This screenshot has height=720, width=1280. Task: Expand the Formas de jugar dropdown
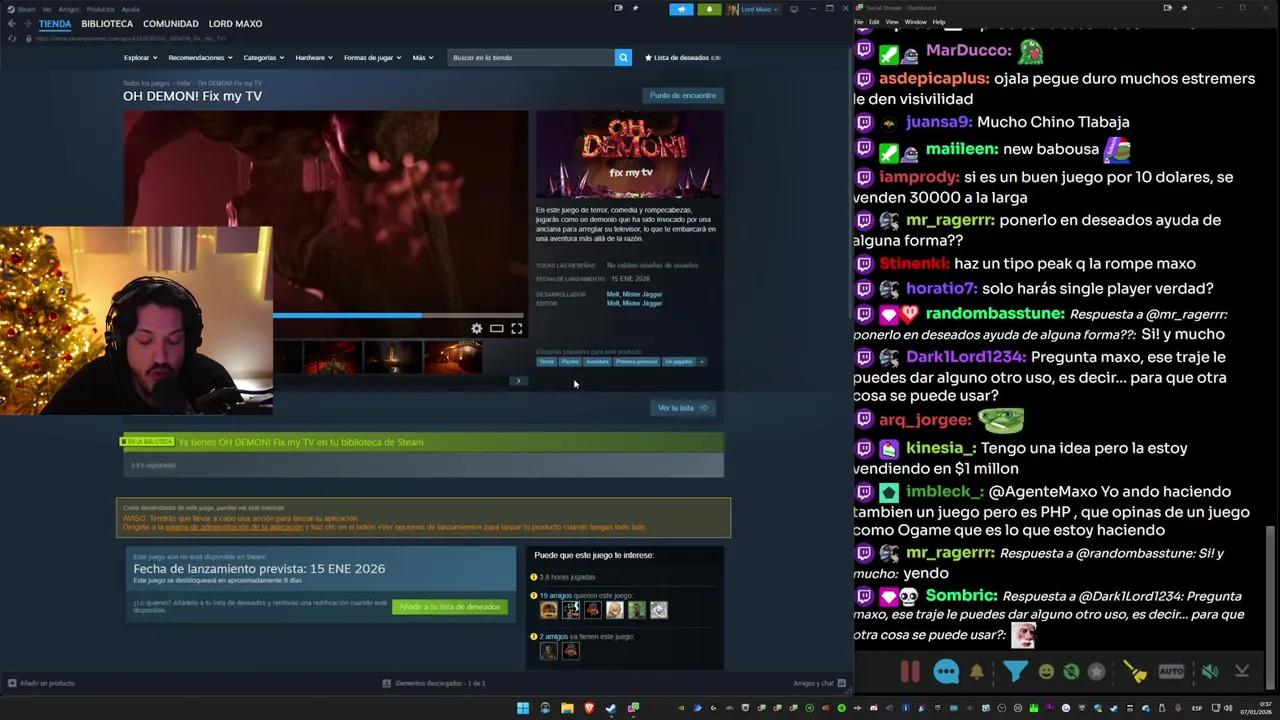[372, 58]
